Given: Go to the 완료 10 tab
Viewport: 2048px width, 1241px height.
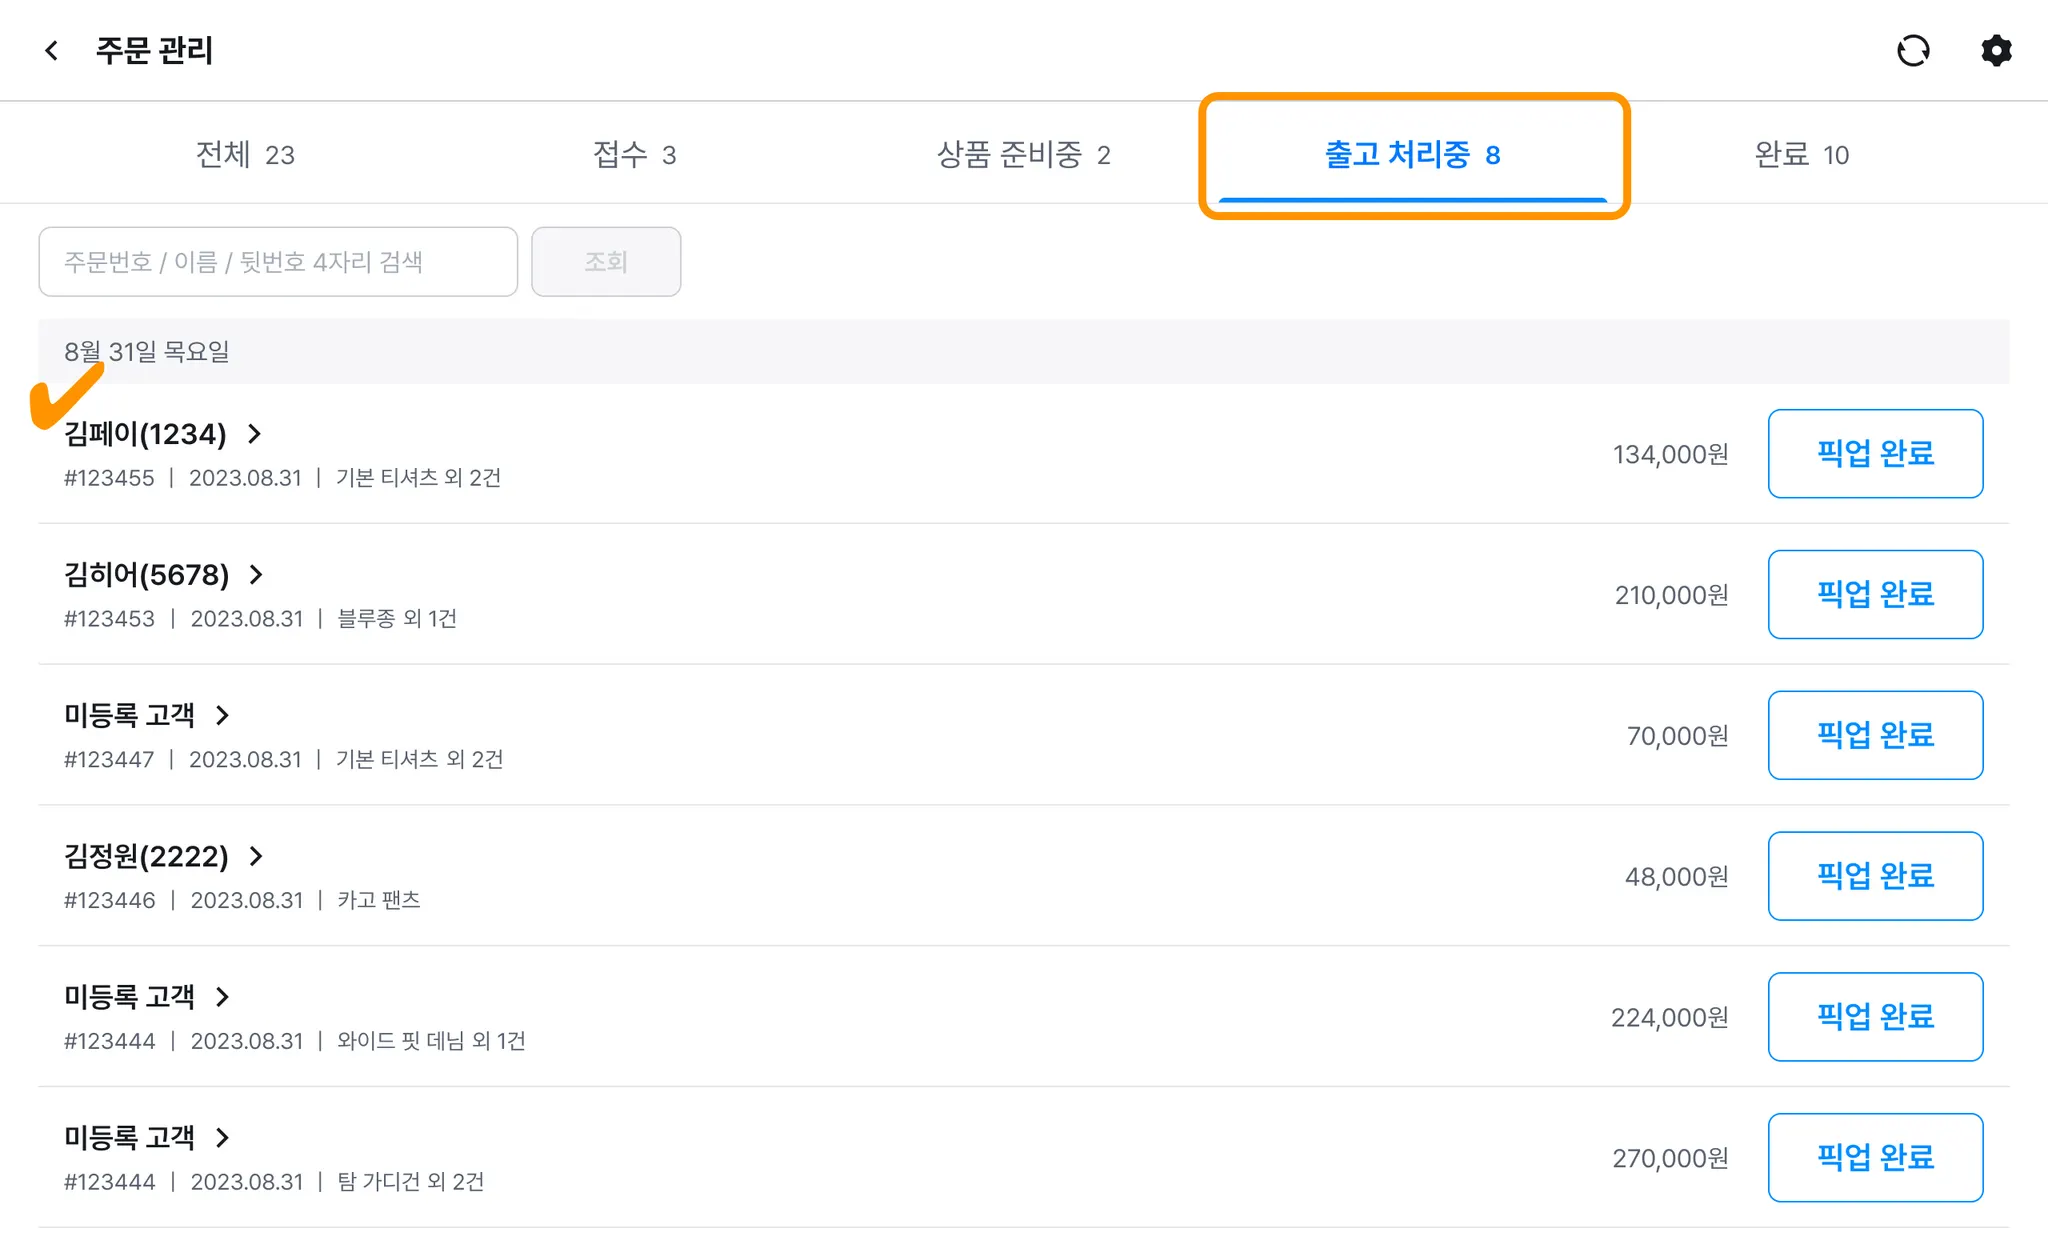Looking at the screenshot, I should (1801, 155).
